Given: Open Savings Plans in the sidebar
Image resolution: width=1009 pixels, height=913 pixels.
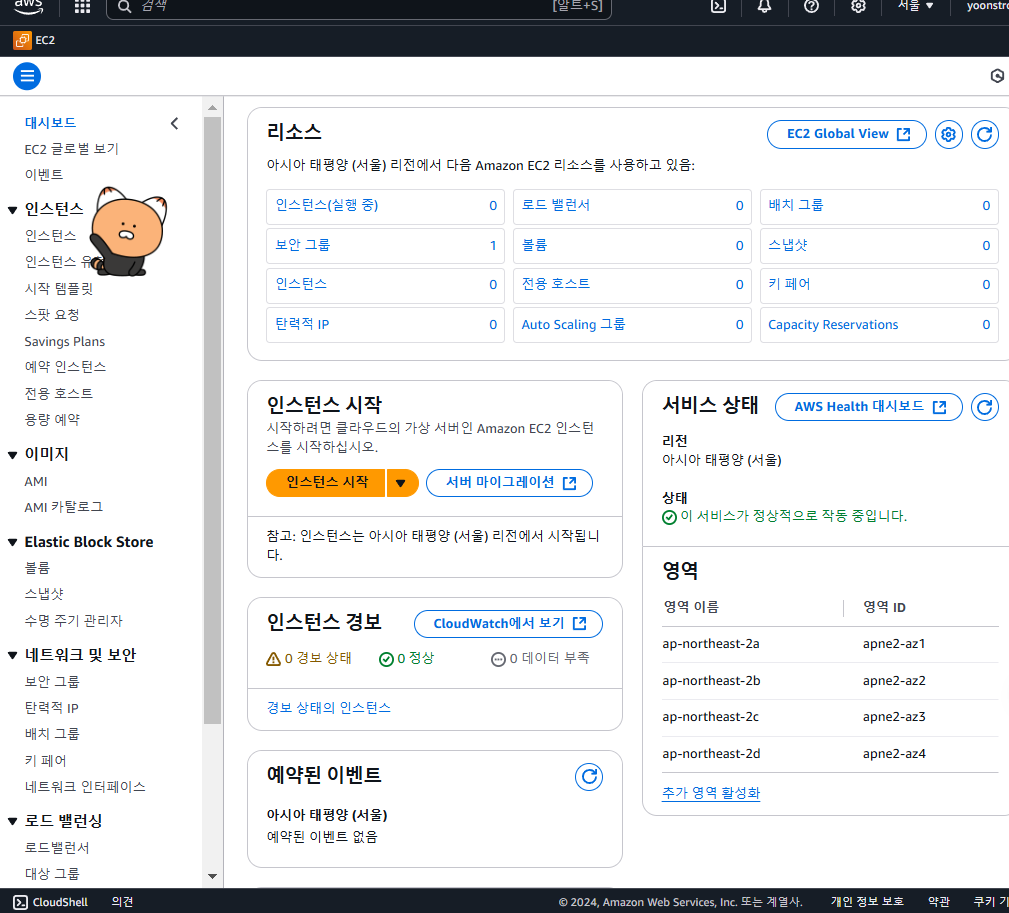Looking at the screenshot, I should (x=64, y=342).
